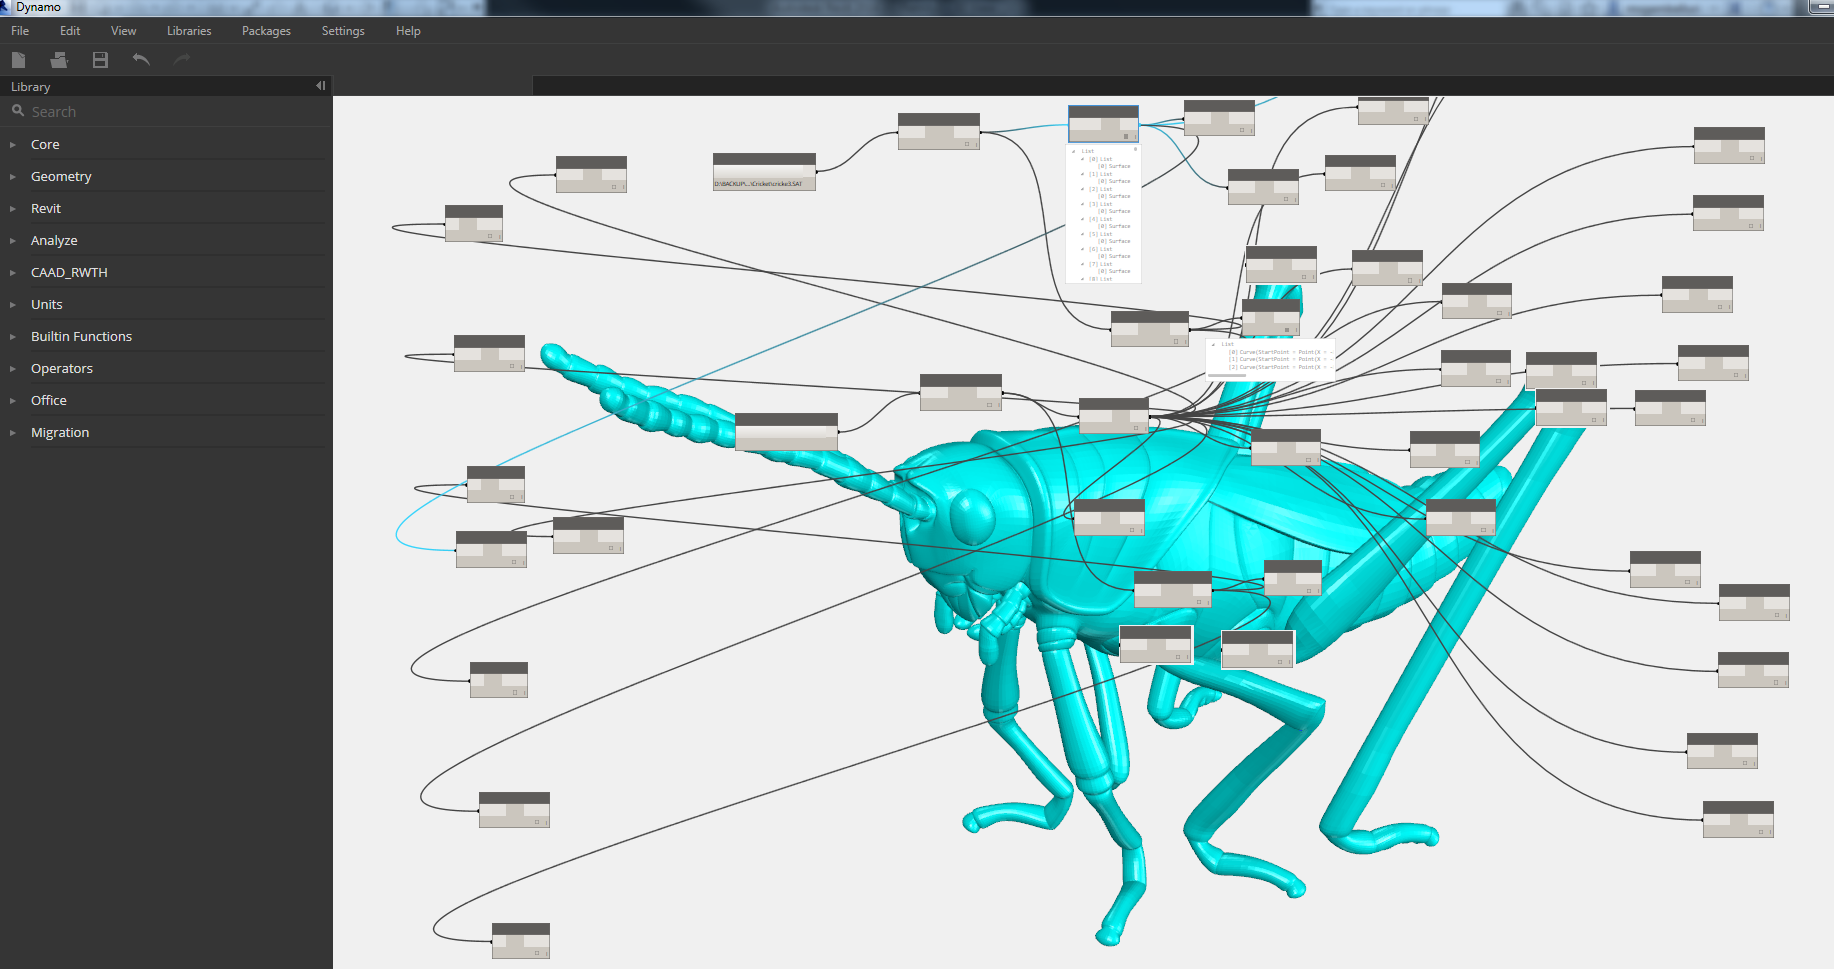Click the Open file toolbar icon

(59, 60)
